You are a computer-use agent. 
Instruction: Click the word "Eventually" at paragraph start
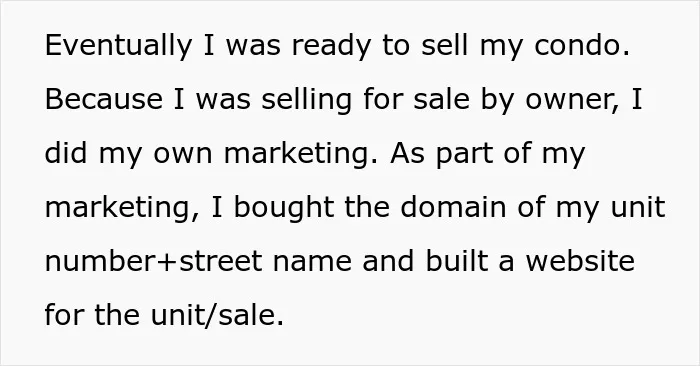click(x=118, y=46)
